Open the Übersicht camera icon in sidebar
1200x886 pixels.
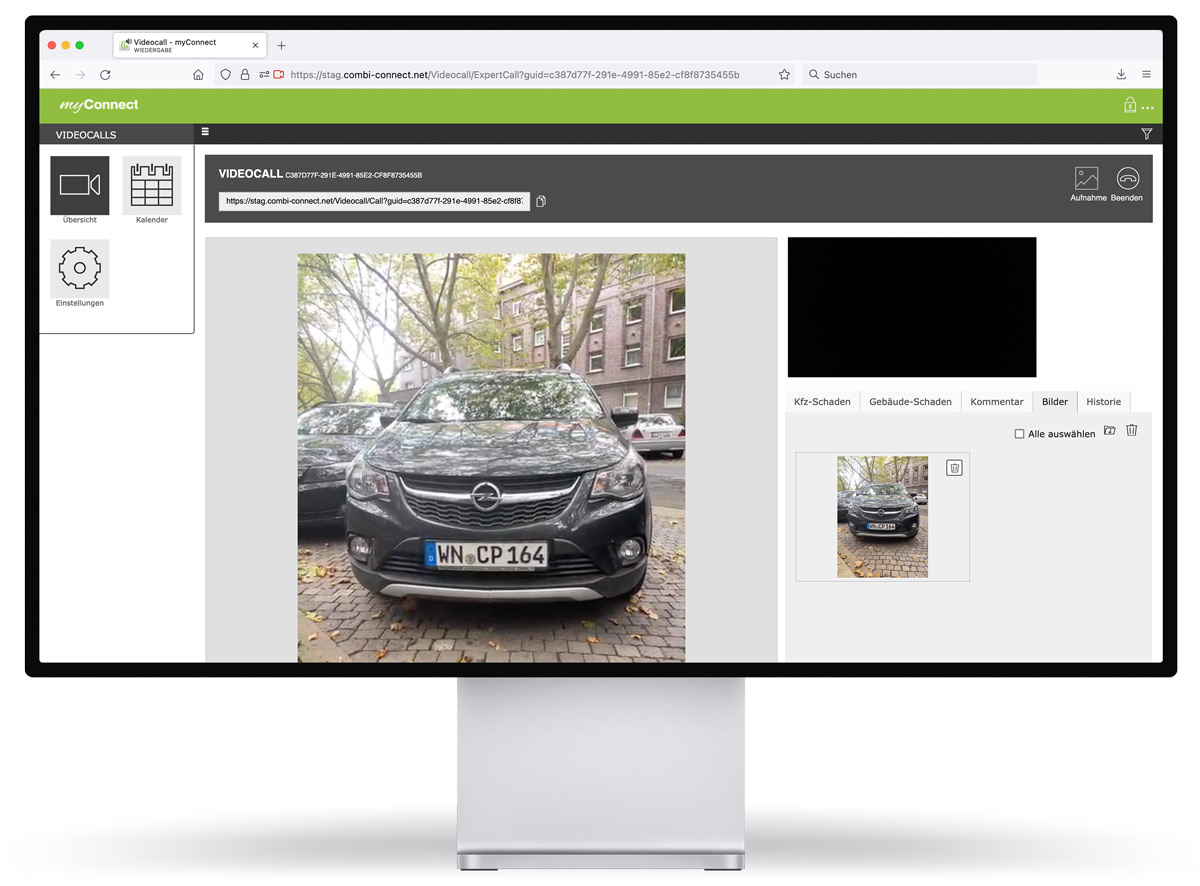pos(79,186)
